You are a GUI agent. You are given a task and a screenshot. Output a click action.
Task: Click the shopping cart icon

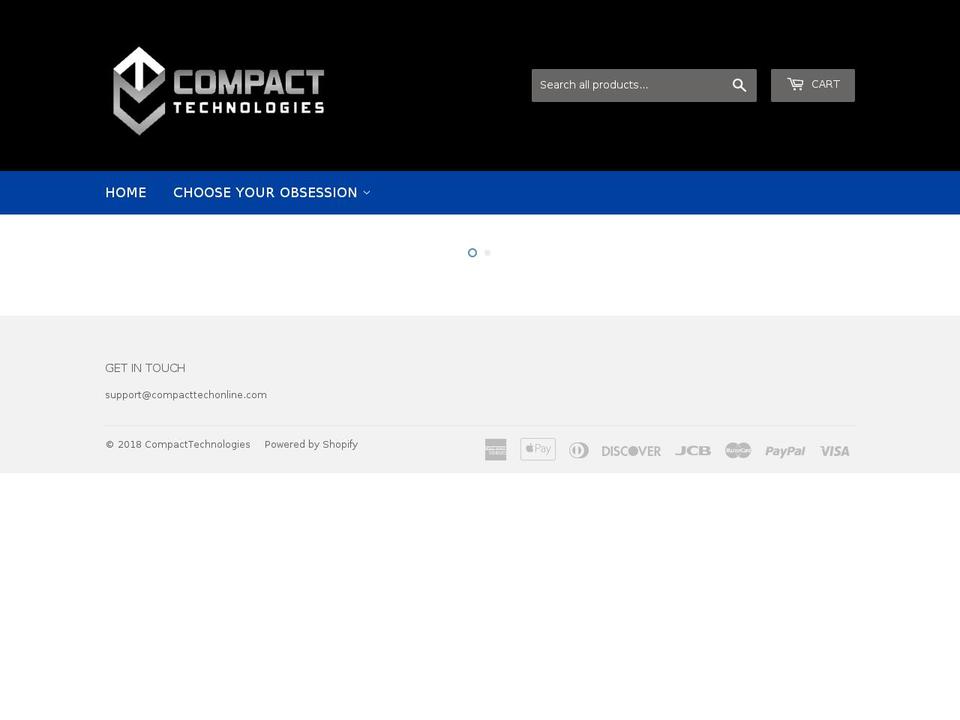coord(795,84)
